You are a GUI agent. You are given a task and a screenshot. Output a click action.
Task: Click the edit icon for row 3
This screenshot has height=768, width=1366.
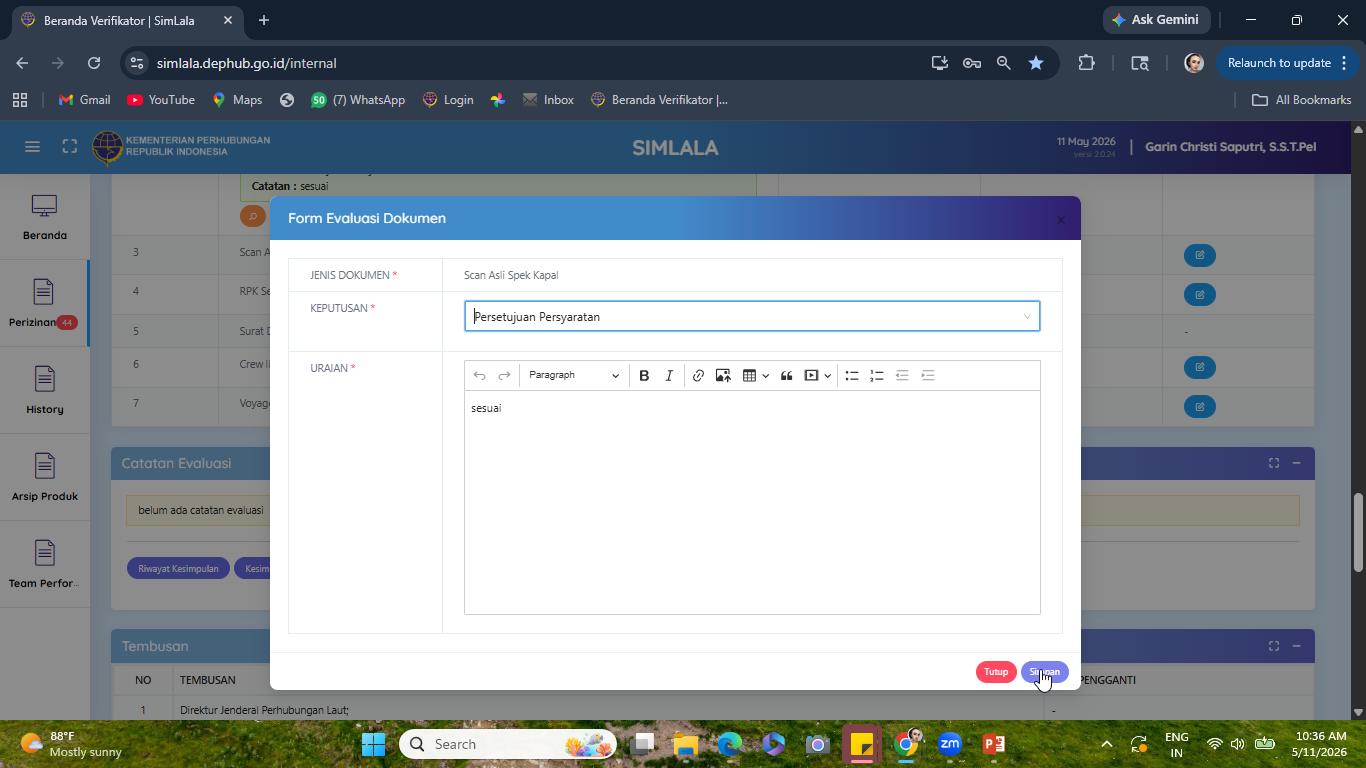(1199, 255)
